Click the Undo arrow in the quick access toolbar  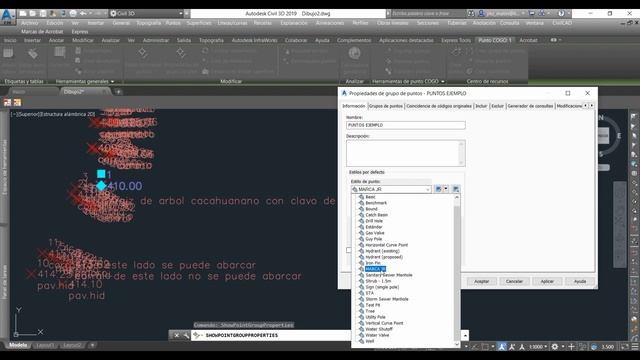pos(83,13)
